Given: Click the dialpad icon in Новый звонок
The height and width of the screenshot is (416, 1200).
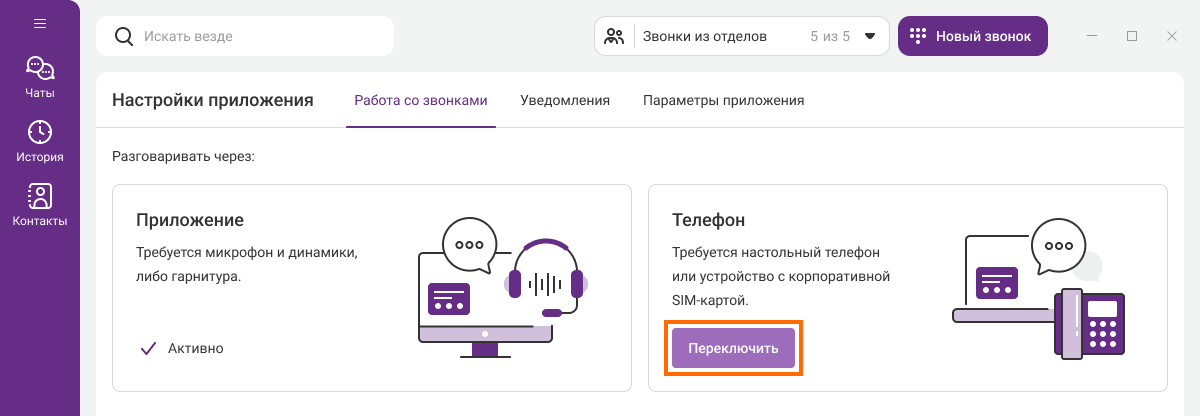Looking at the screenshot, I should click(x=917, y=36).
